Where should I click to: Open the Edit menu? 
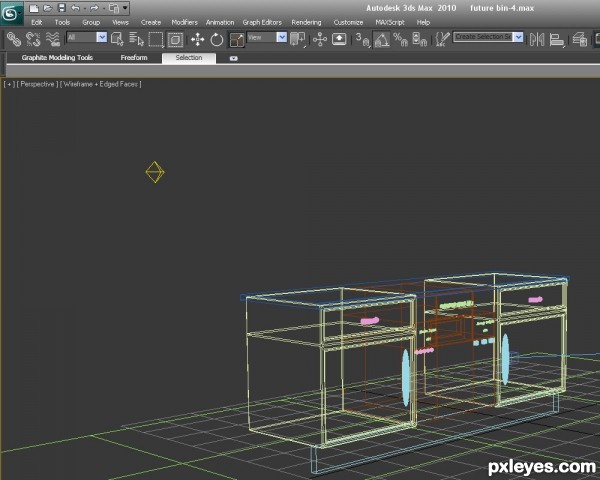[x=37, y=23]
